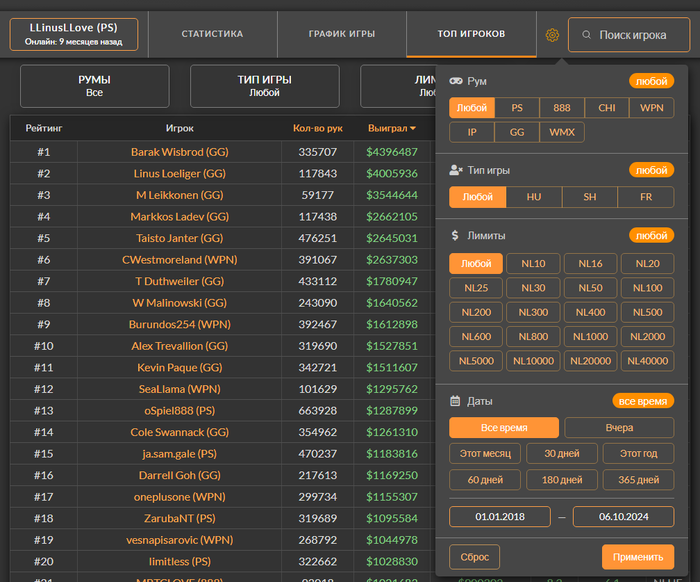Open player Barak Wisbrod (GG) profile

180,152
